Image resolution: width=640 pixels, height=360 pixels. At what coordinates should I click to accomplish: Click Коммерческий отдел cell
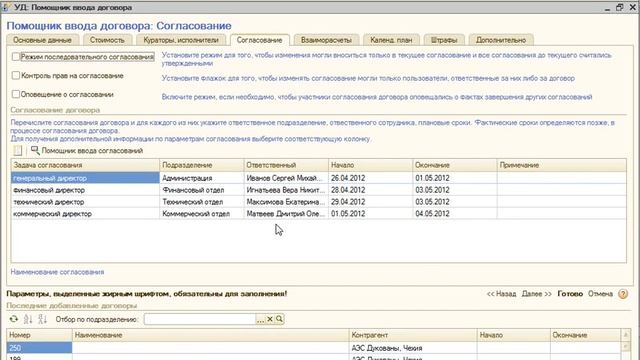pyautogui.click(x=202, y=214)
